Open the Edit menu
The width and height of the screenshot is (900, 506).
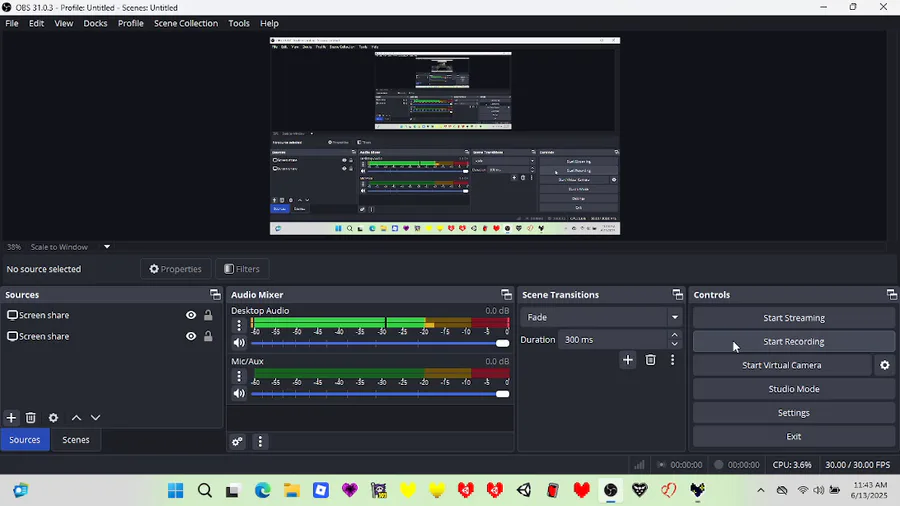[36, 24]
